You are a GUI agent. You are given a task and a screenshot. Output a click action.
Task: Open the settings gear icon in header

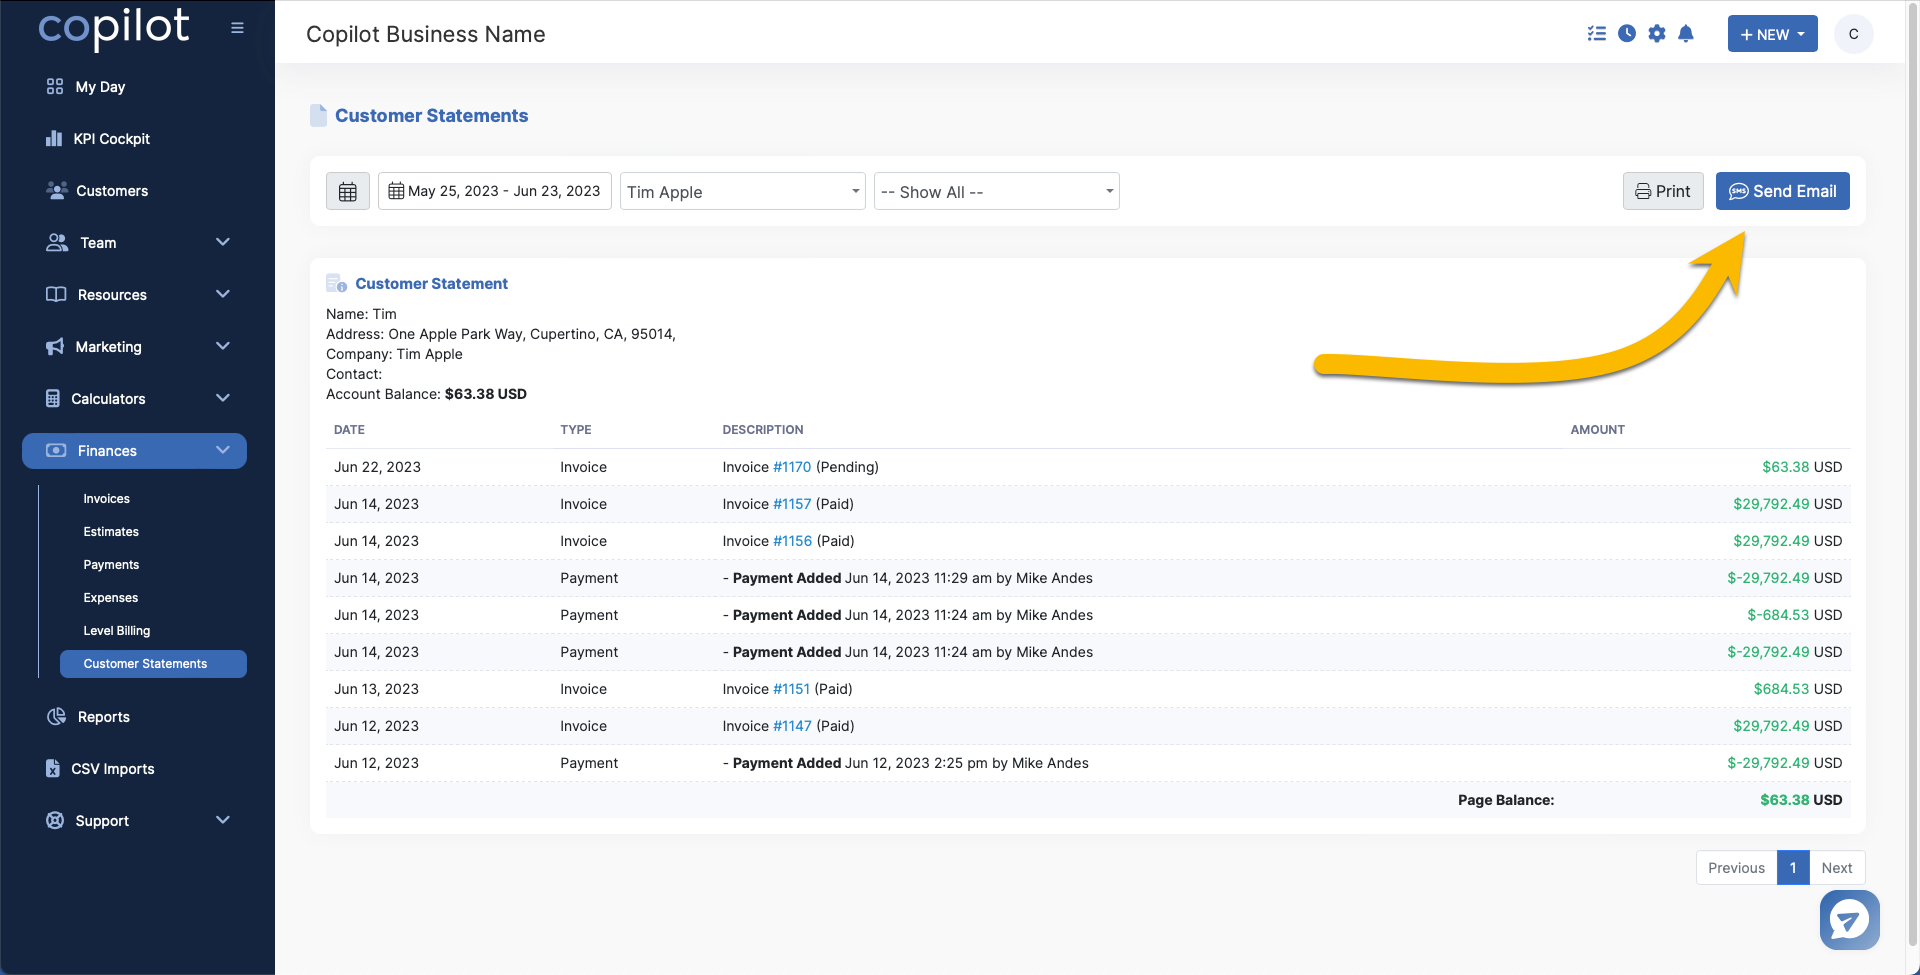tap(1657, 34)
